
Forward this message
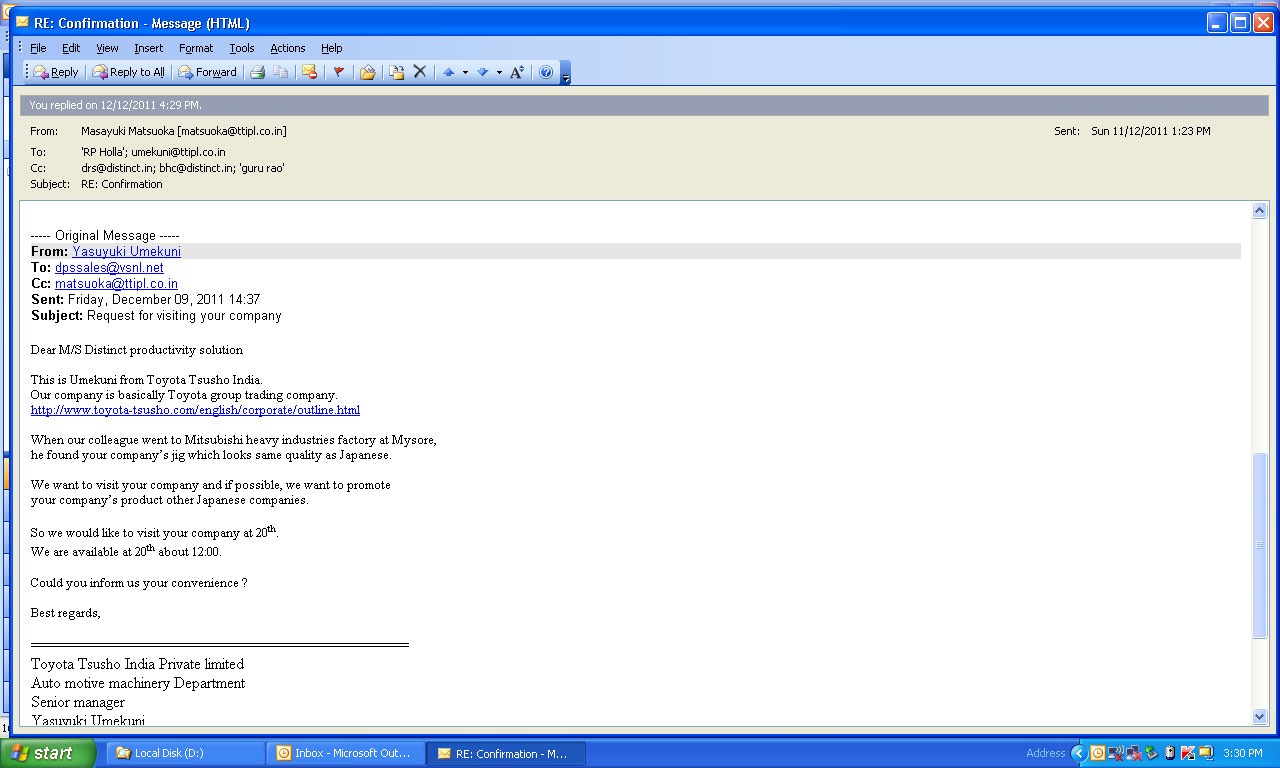pos(208,72)
